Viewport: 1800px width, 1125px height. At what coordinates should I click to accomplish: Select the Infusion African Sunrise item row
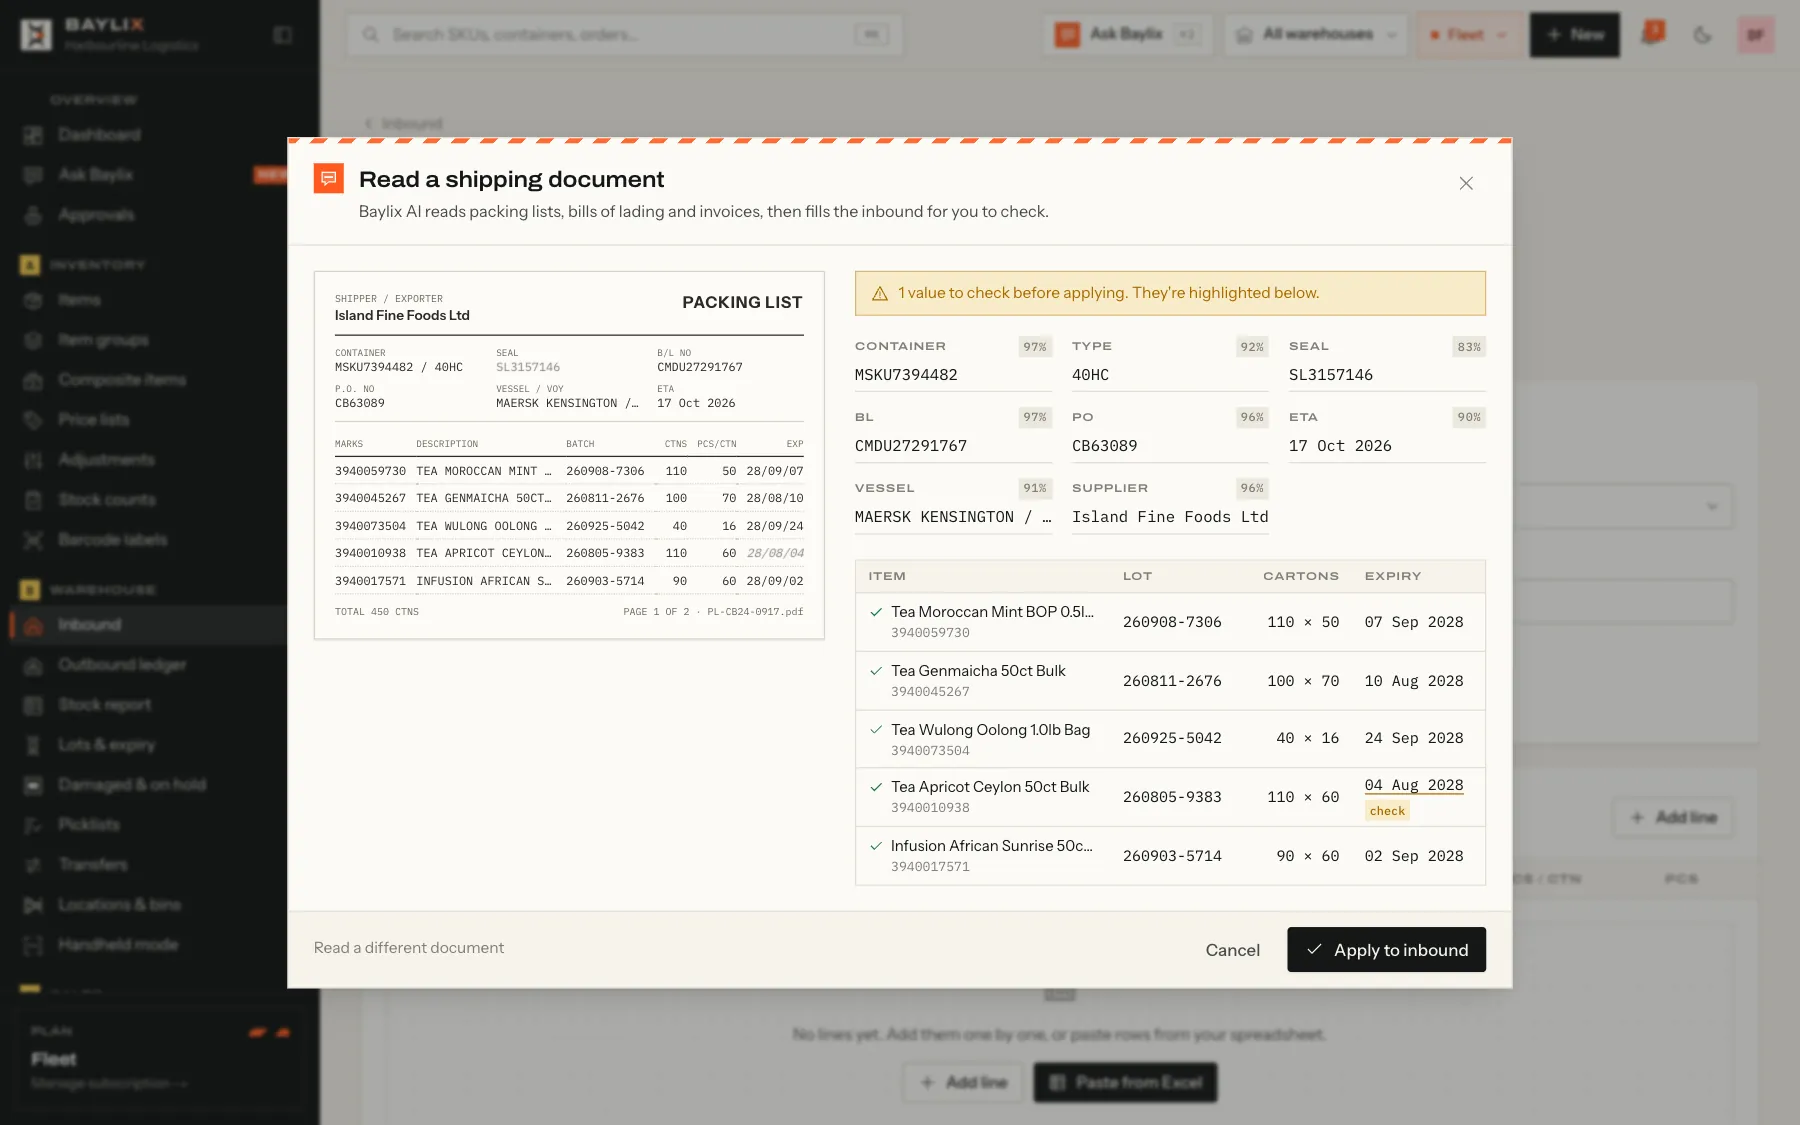[1170, 856]
